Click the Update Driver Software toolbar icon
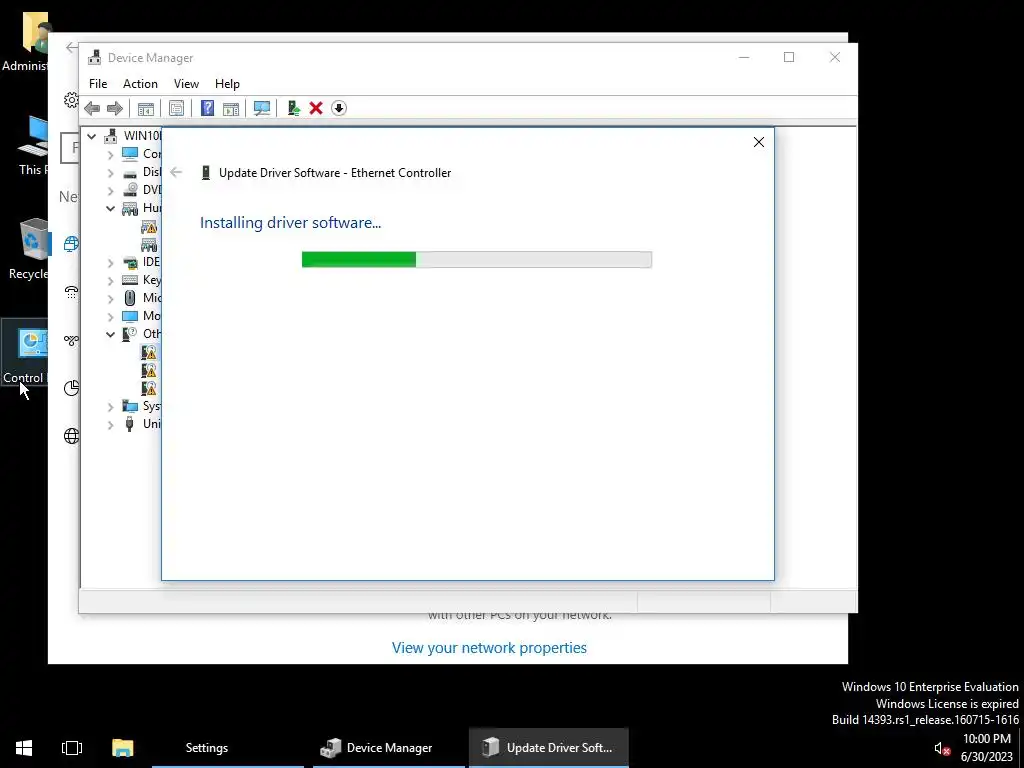The width and height of the screenshot is (1024, 768). pyautogui.click(x=293, y=108)
